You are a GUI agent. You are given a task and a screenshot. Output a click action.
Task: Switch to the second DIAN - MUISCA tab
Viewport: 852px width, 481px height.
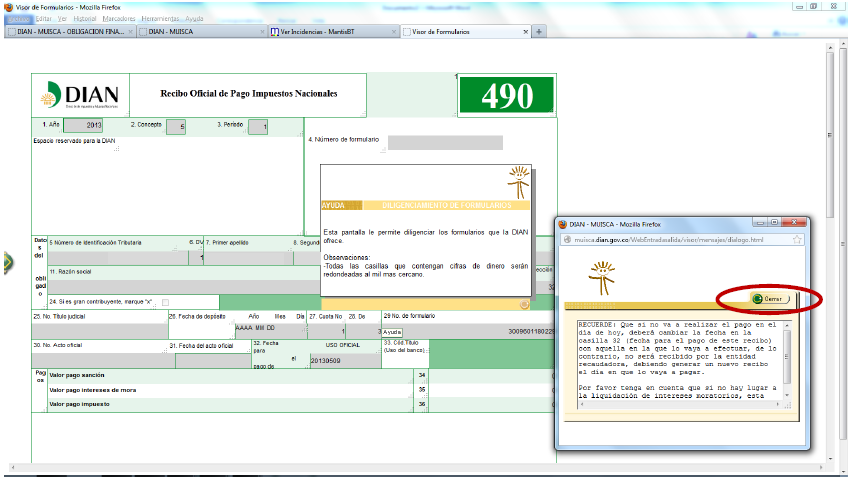pyautogui.click(x=202, y=32)
